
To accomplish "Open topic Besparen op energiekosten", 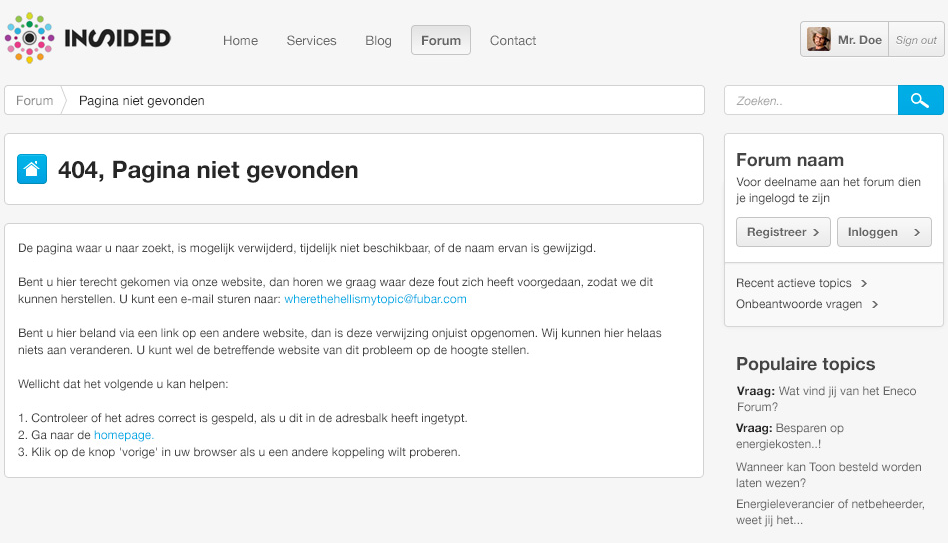I will (x=790, y=436).
